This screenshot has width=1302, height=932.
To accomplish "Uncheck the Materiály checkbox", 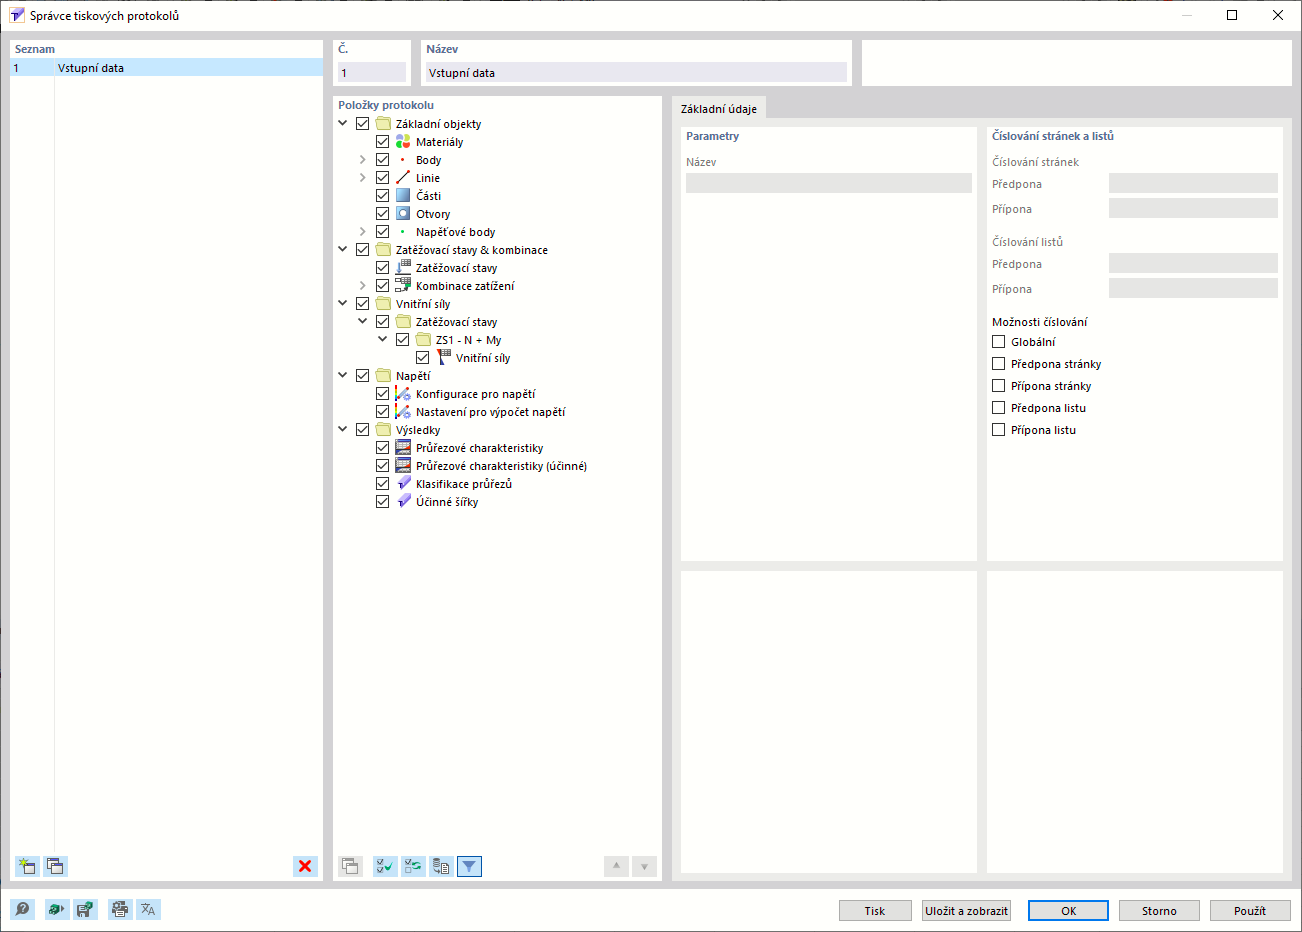I will [x=382, y=142].
